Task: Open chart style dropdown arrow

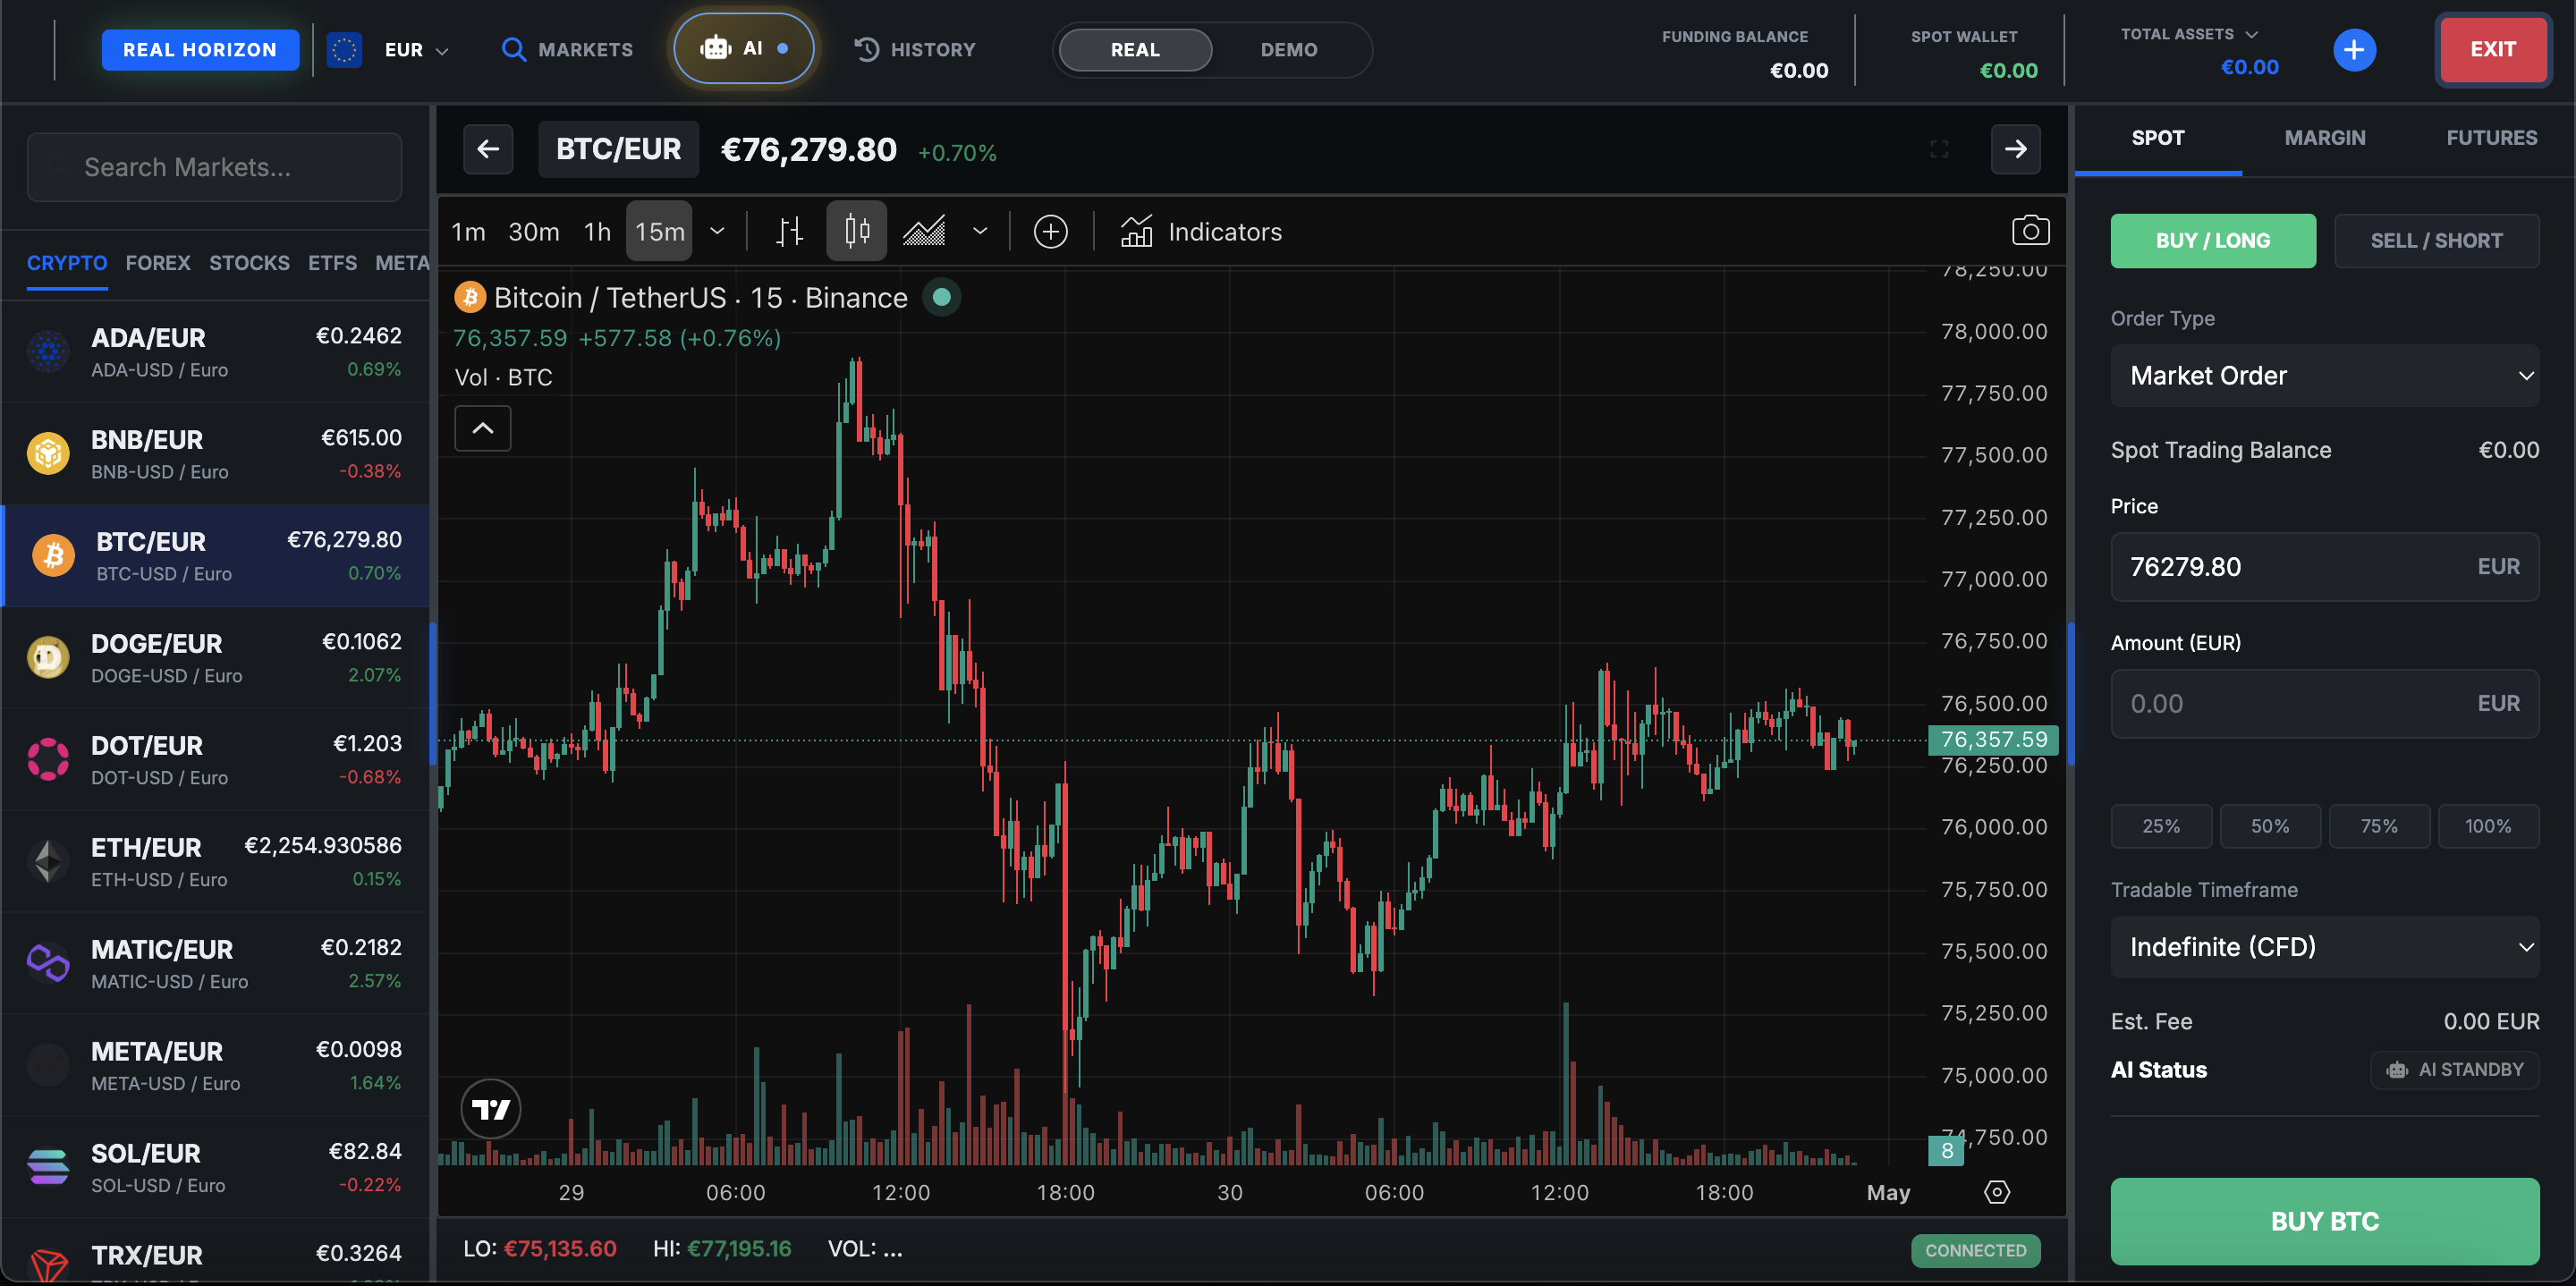Action: click(x=980, y=232)
